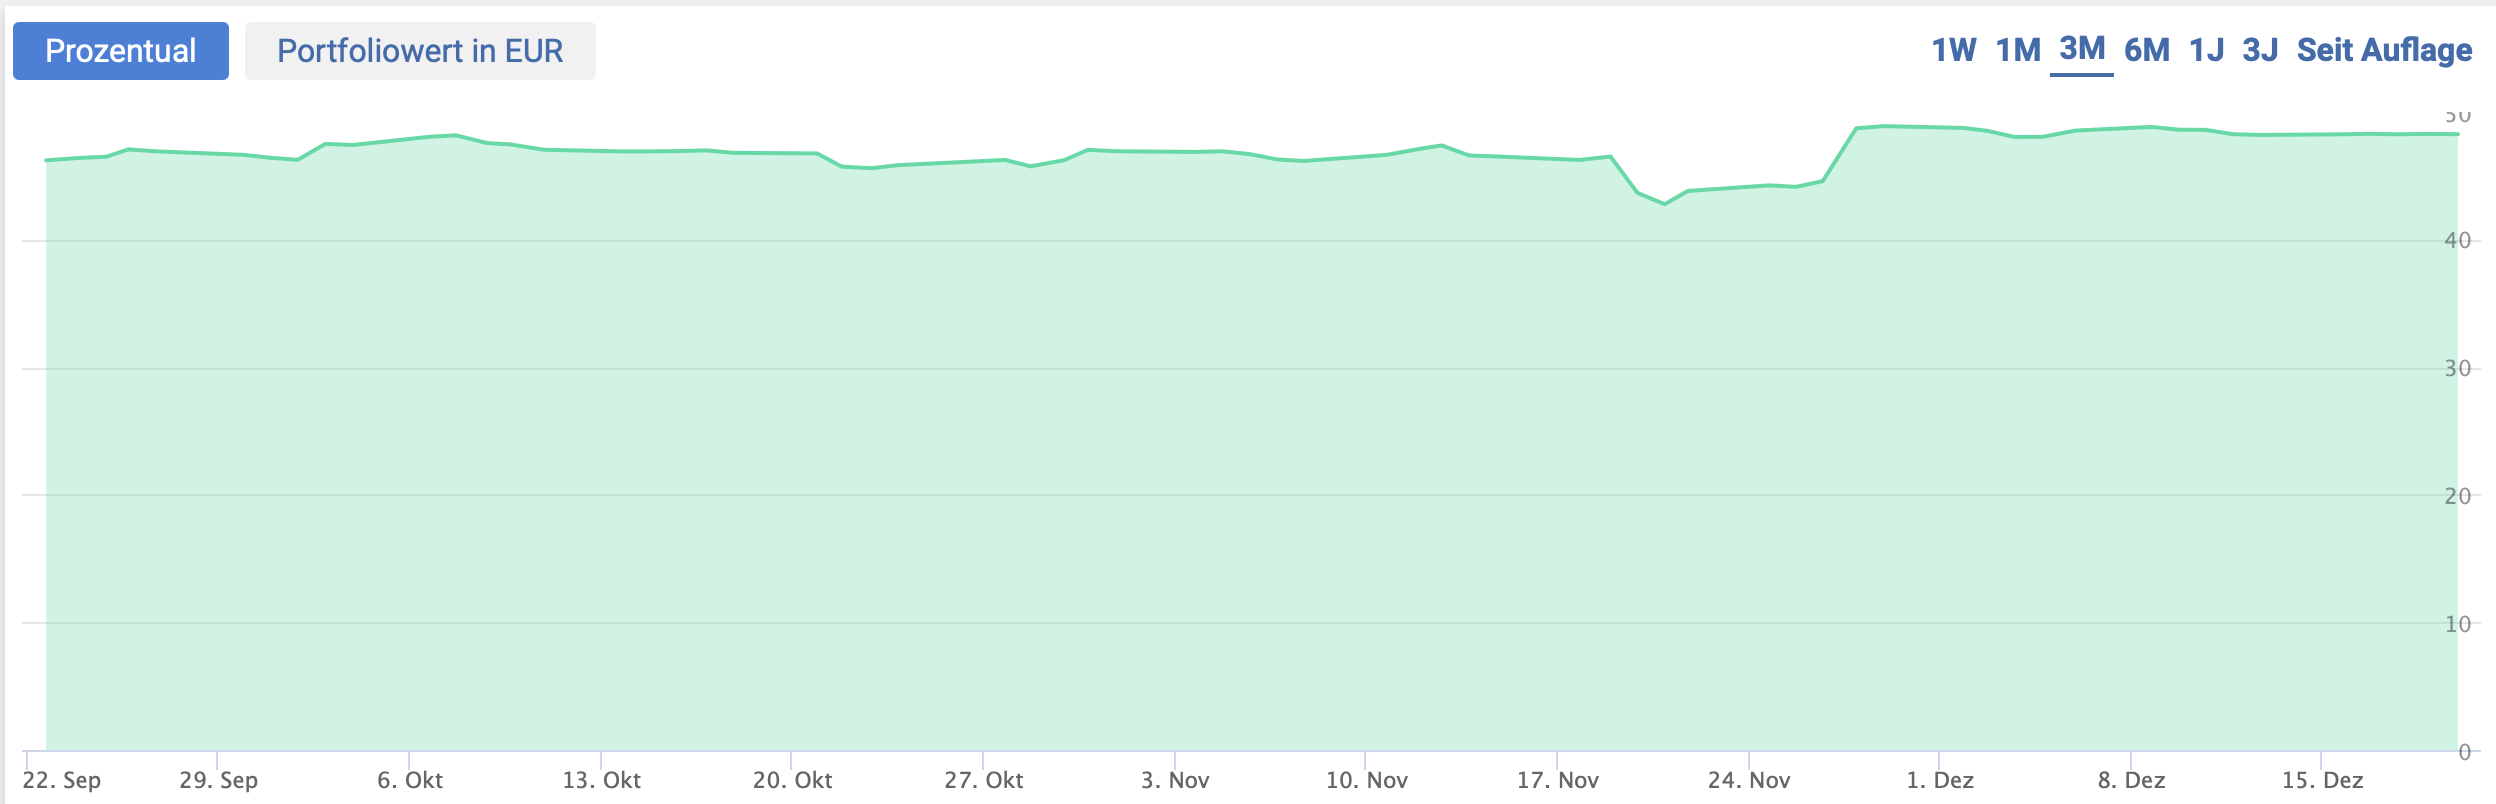
Task: Click the 6. Okt axis label
Action: (410, 780)
